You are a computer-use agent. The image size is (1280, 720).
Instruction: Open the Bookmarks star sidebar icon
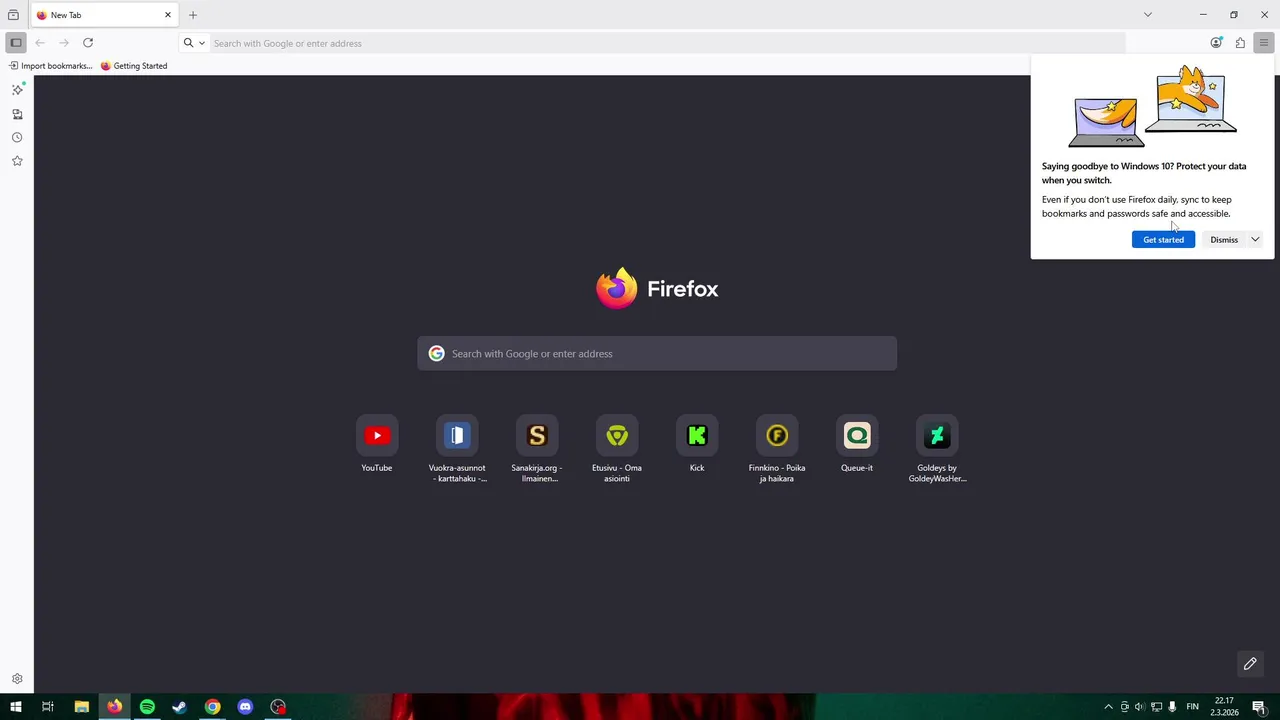coord(17,161)
